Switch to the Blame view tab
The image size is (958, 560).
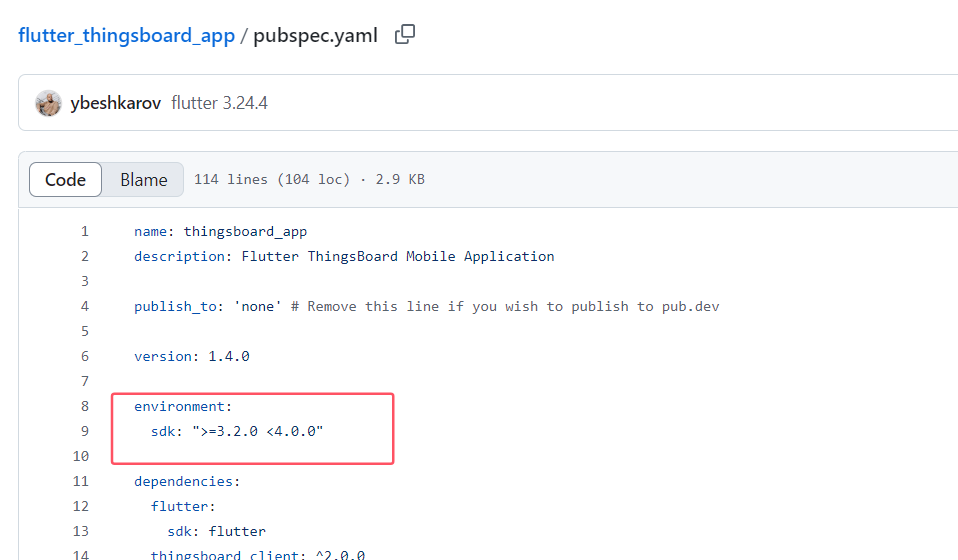tap(144, 180)
